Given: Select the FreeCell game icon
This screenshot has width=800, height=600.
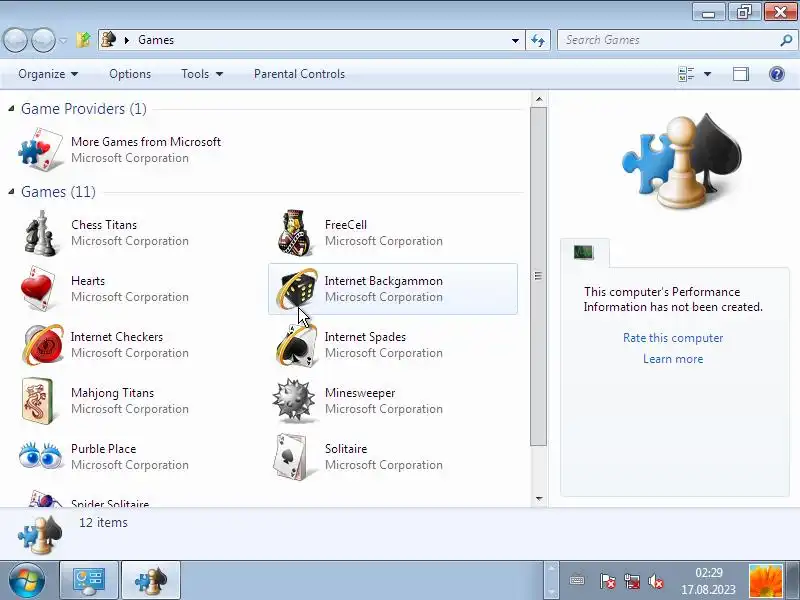Looking at the screenshot, I should pyautogui.click(x=295, y=233).
